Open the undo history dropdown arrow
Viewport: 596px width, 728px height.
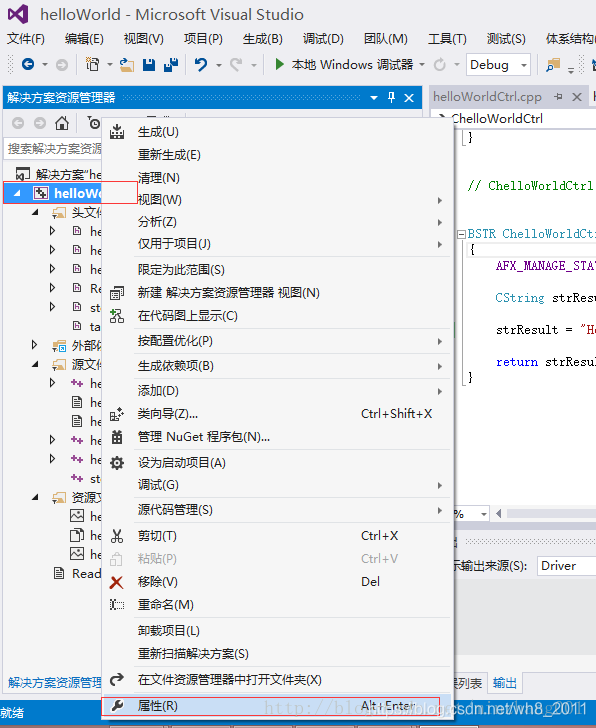[218, 65]
